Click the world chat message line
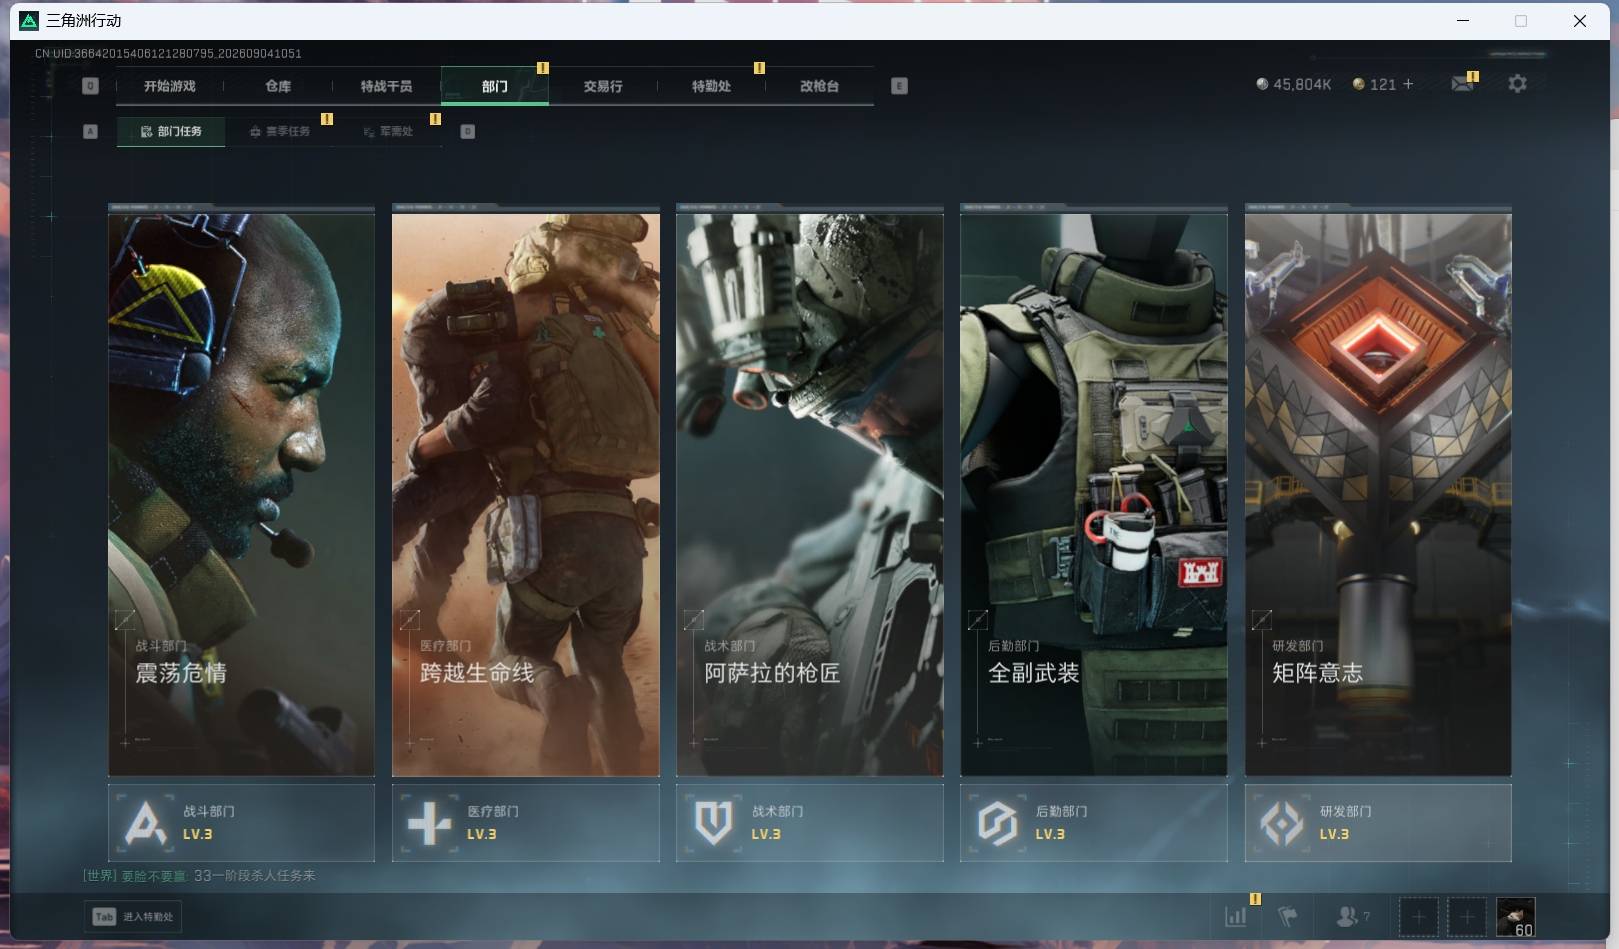The height and width of the screenshot is (949, 1619). point(199,875)
